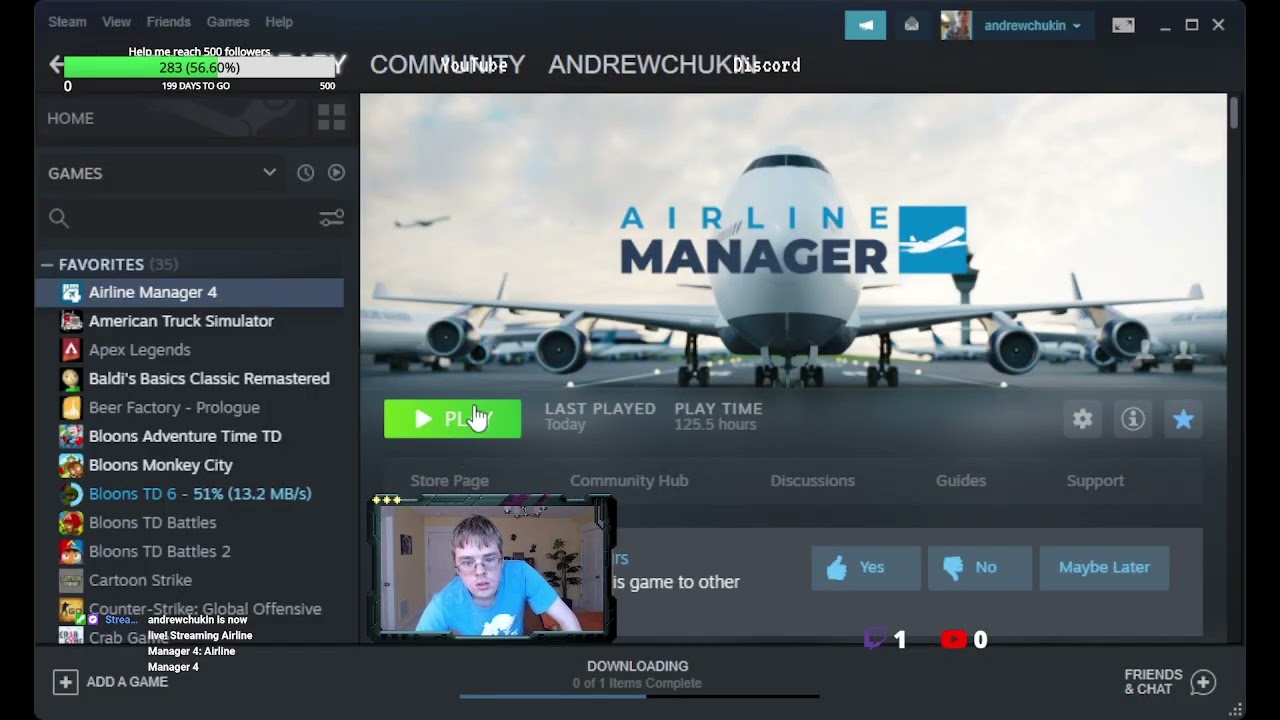Open the ANDREWCHUKIN profile tab
The width and height of the screenshot is (1280, 720).
pyautogui.click(x=653, y=65)
